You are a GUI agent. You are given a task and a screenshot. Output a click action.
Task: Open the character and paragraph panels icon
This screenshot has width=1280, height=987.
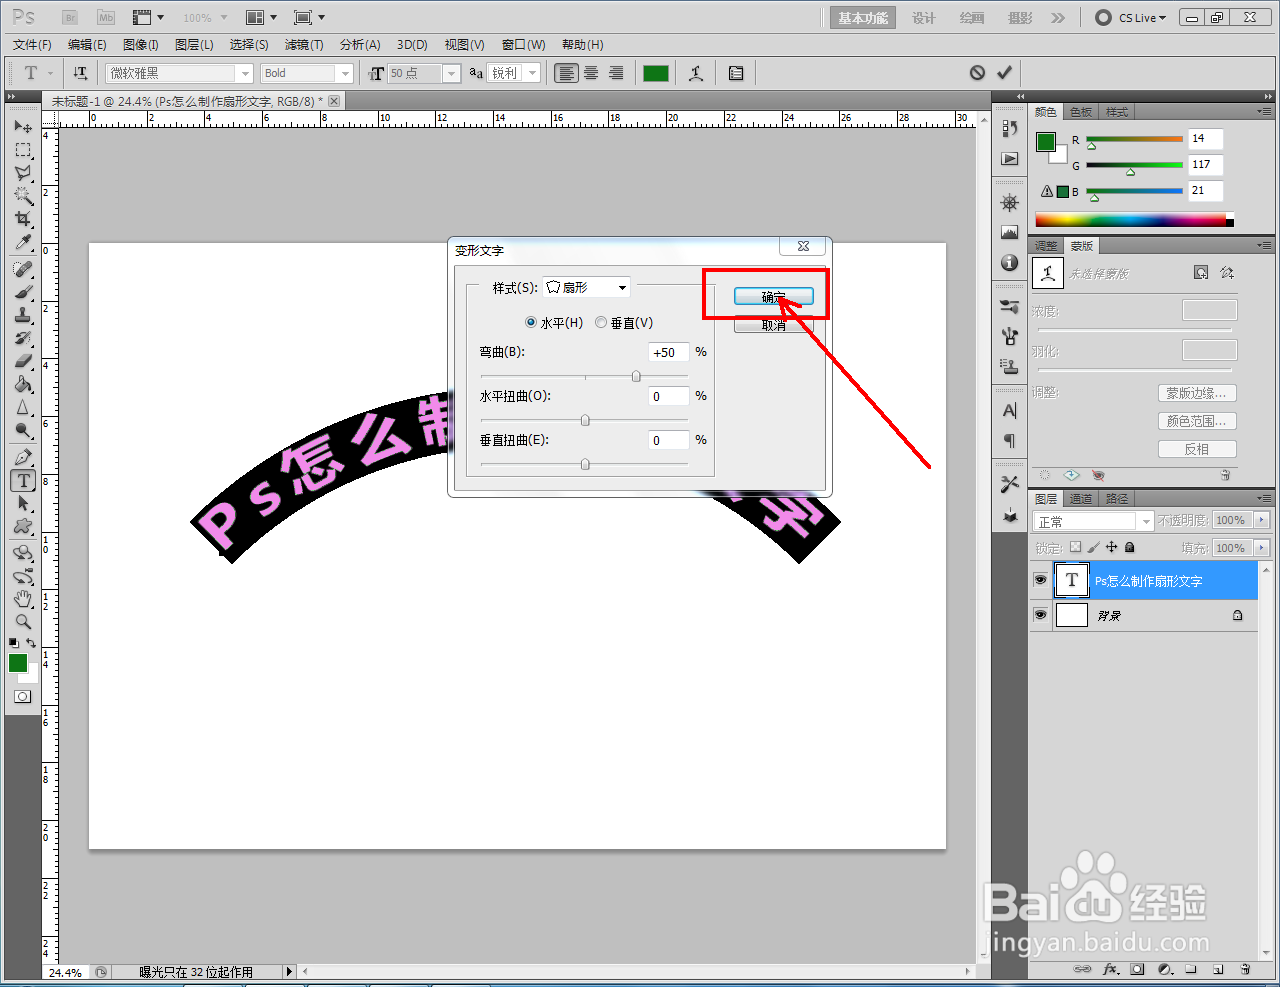[736, 73]
